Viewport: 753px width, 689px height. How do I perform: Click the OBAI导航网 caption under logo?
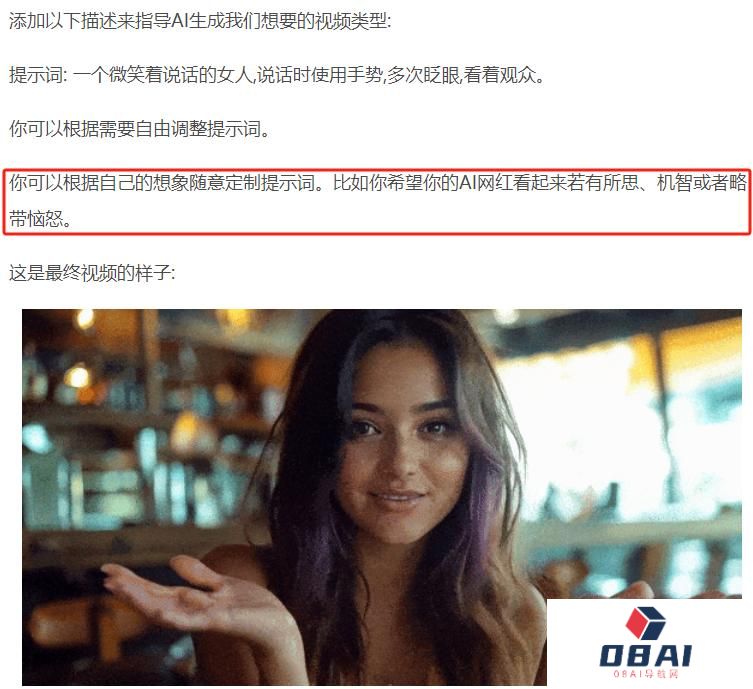pyautogui.click(x=645, y=674)
